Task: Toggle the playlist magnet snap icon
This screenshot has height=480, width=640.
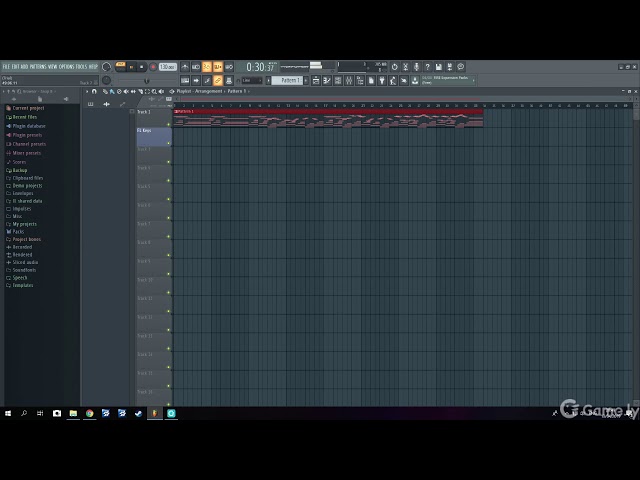Action: [x=94, y=91]
